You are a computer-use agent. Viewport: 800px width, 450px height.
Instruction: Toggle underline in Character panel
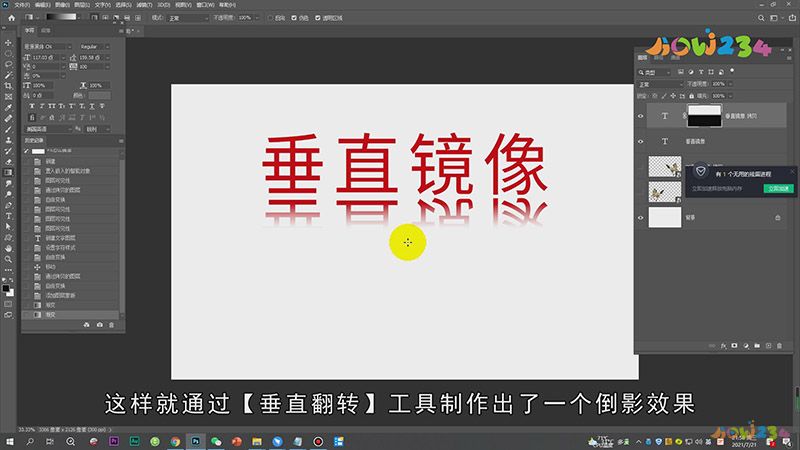[x=92, y=106]
